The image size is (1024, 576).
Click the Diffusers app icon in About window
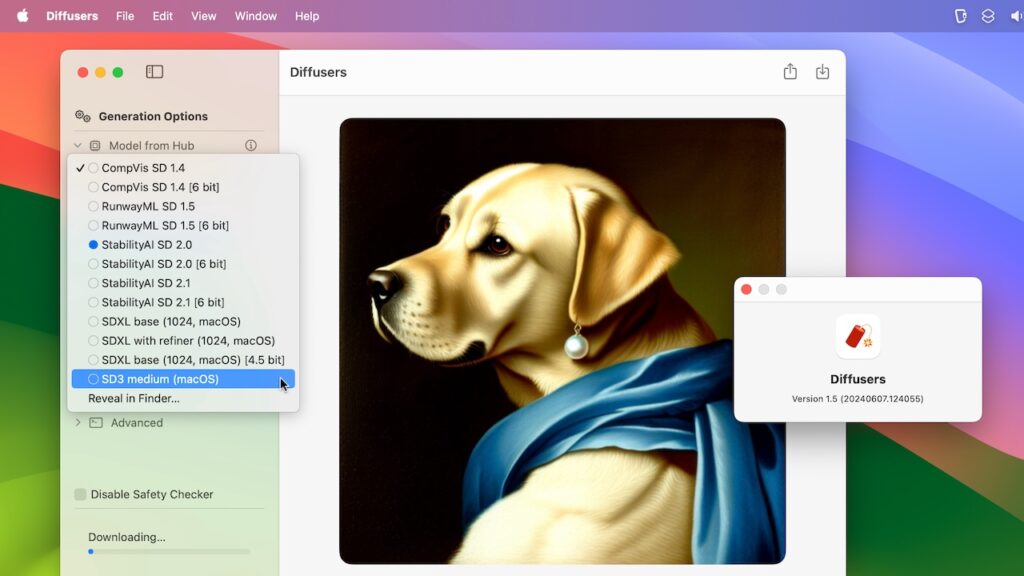pos(857,336)
